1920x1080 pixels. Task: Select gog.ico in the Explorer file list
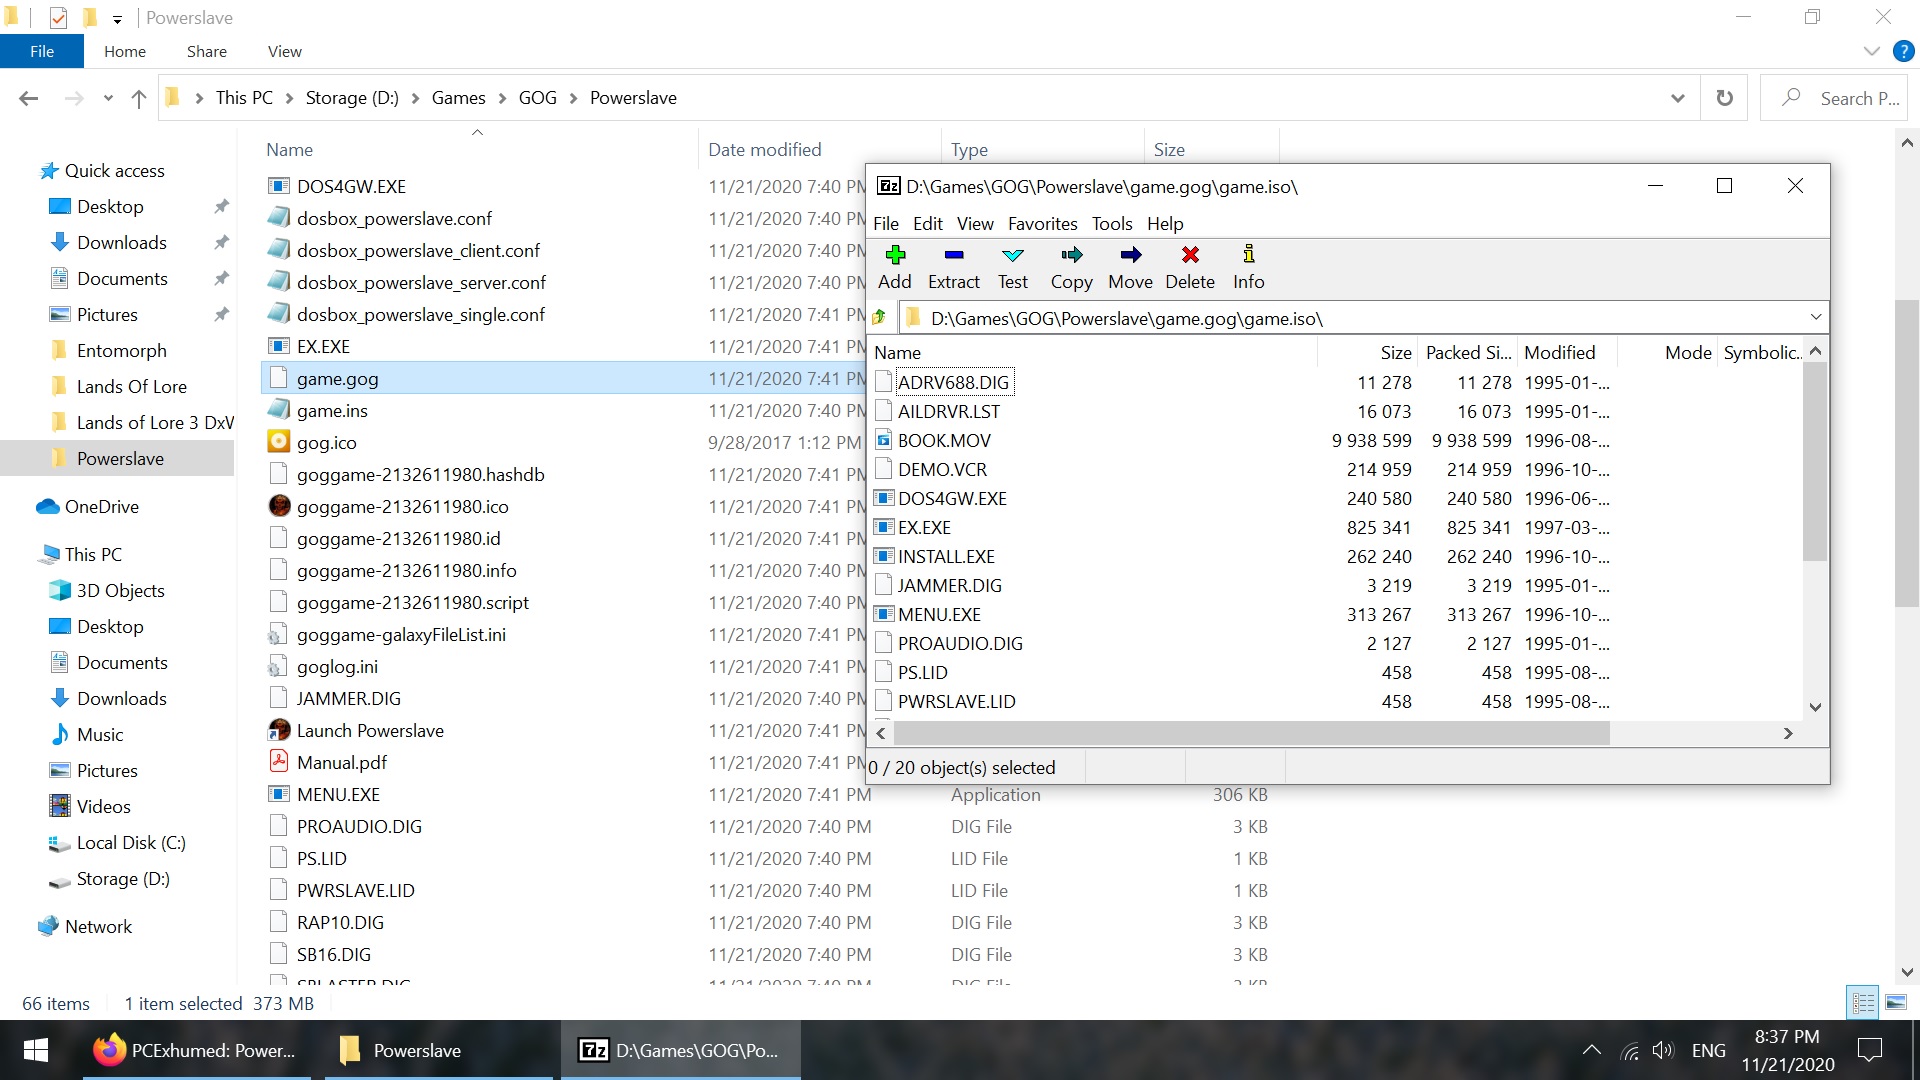(326, 443)
